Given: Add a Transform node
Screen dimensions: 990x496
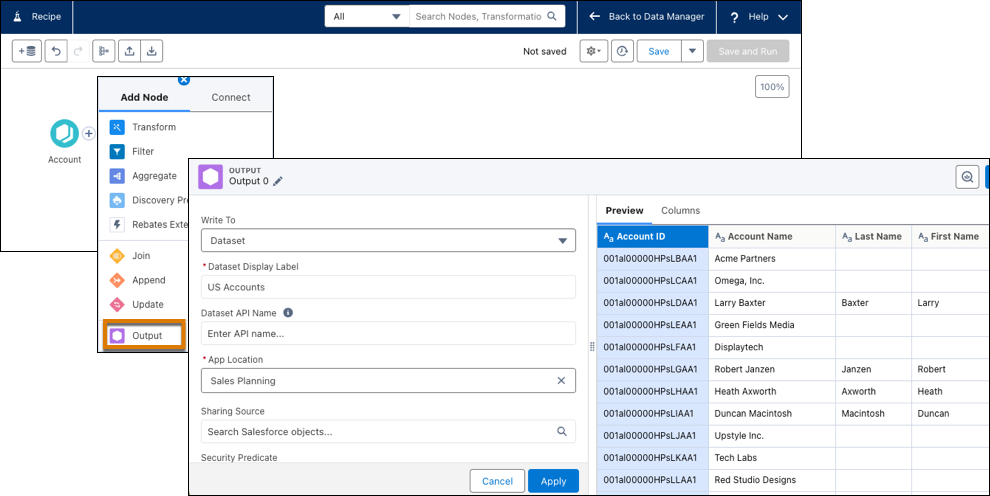Looking at the screenshot, I should click(x=143, y=127).
